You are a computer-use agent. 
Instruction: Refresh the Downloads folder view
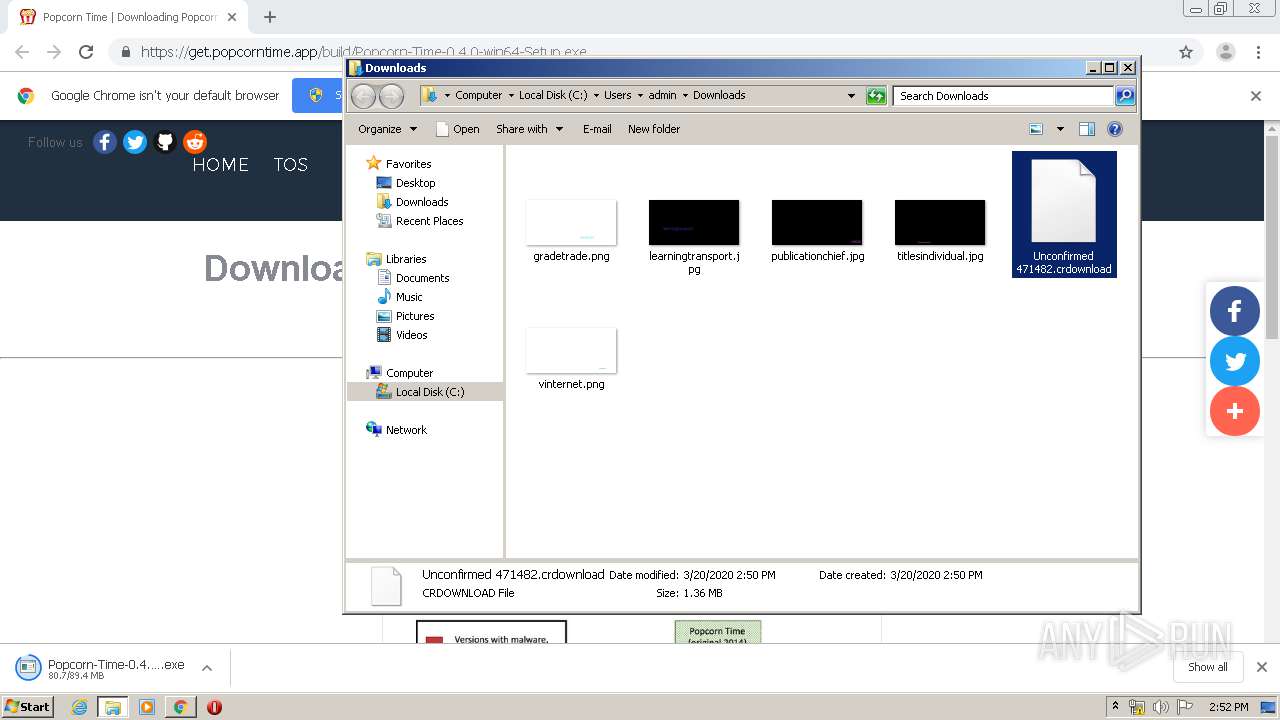coord(876,96)
